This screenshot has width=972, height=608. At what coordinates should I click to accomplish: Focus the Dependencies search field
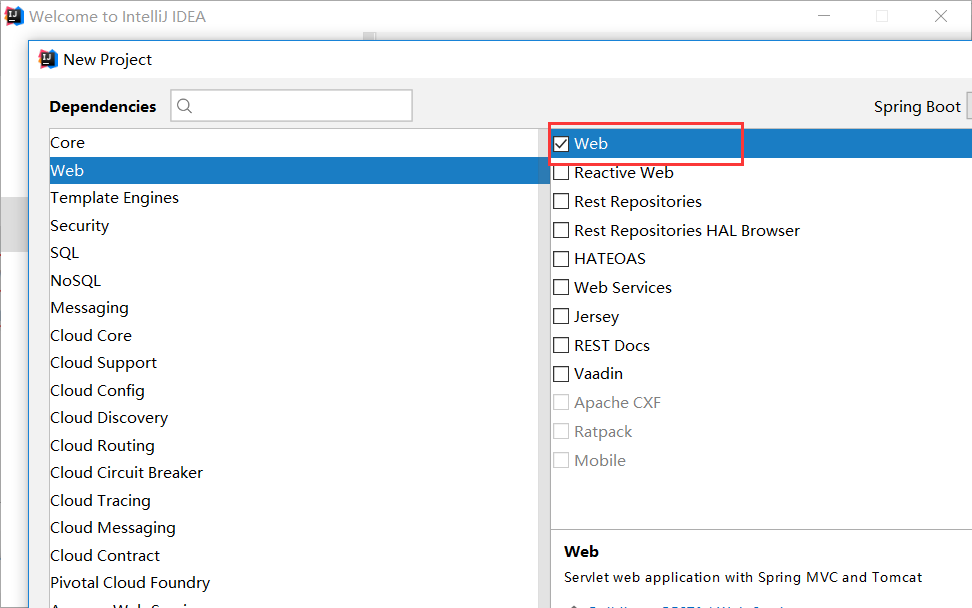click(291, 105)
